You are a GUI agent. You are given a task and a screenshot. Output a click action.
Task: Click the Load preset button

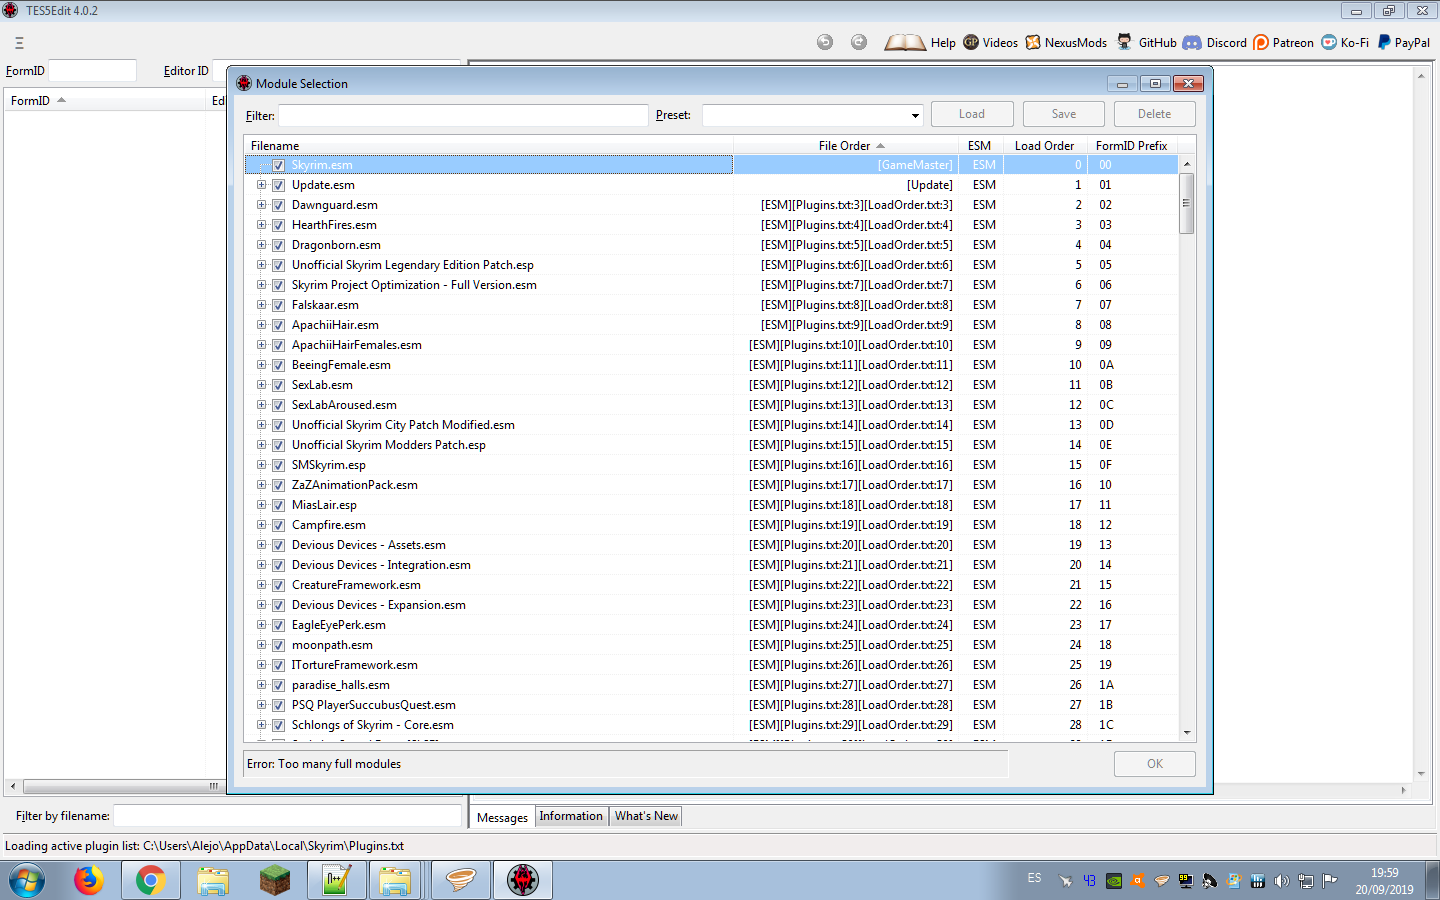972,114
